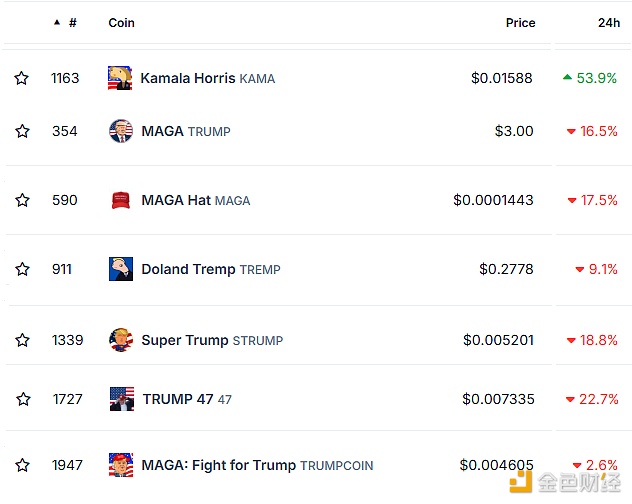
Task: Sort by the Coin column header
Action: (x=121, y=23)
